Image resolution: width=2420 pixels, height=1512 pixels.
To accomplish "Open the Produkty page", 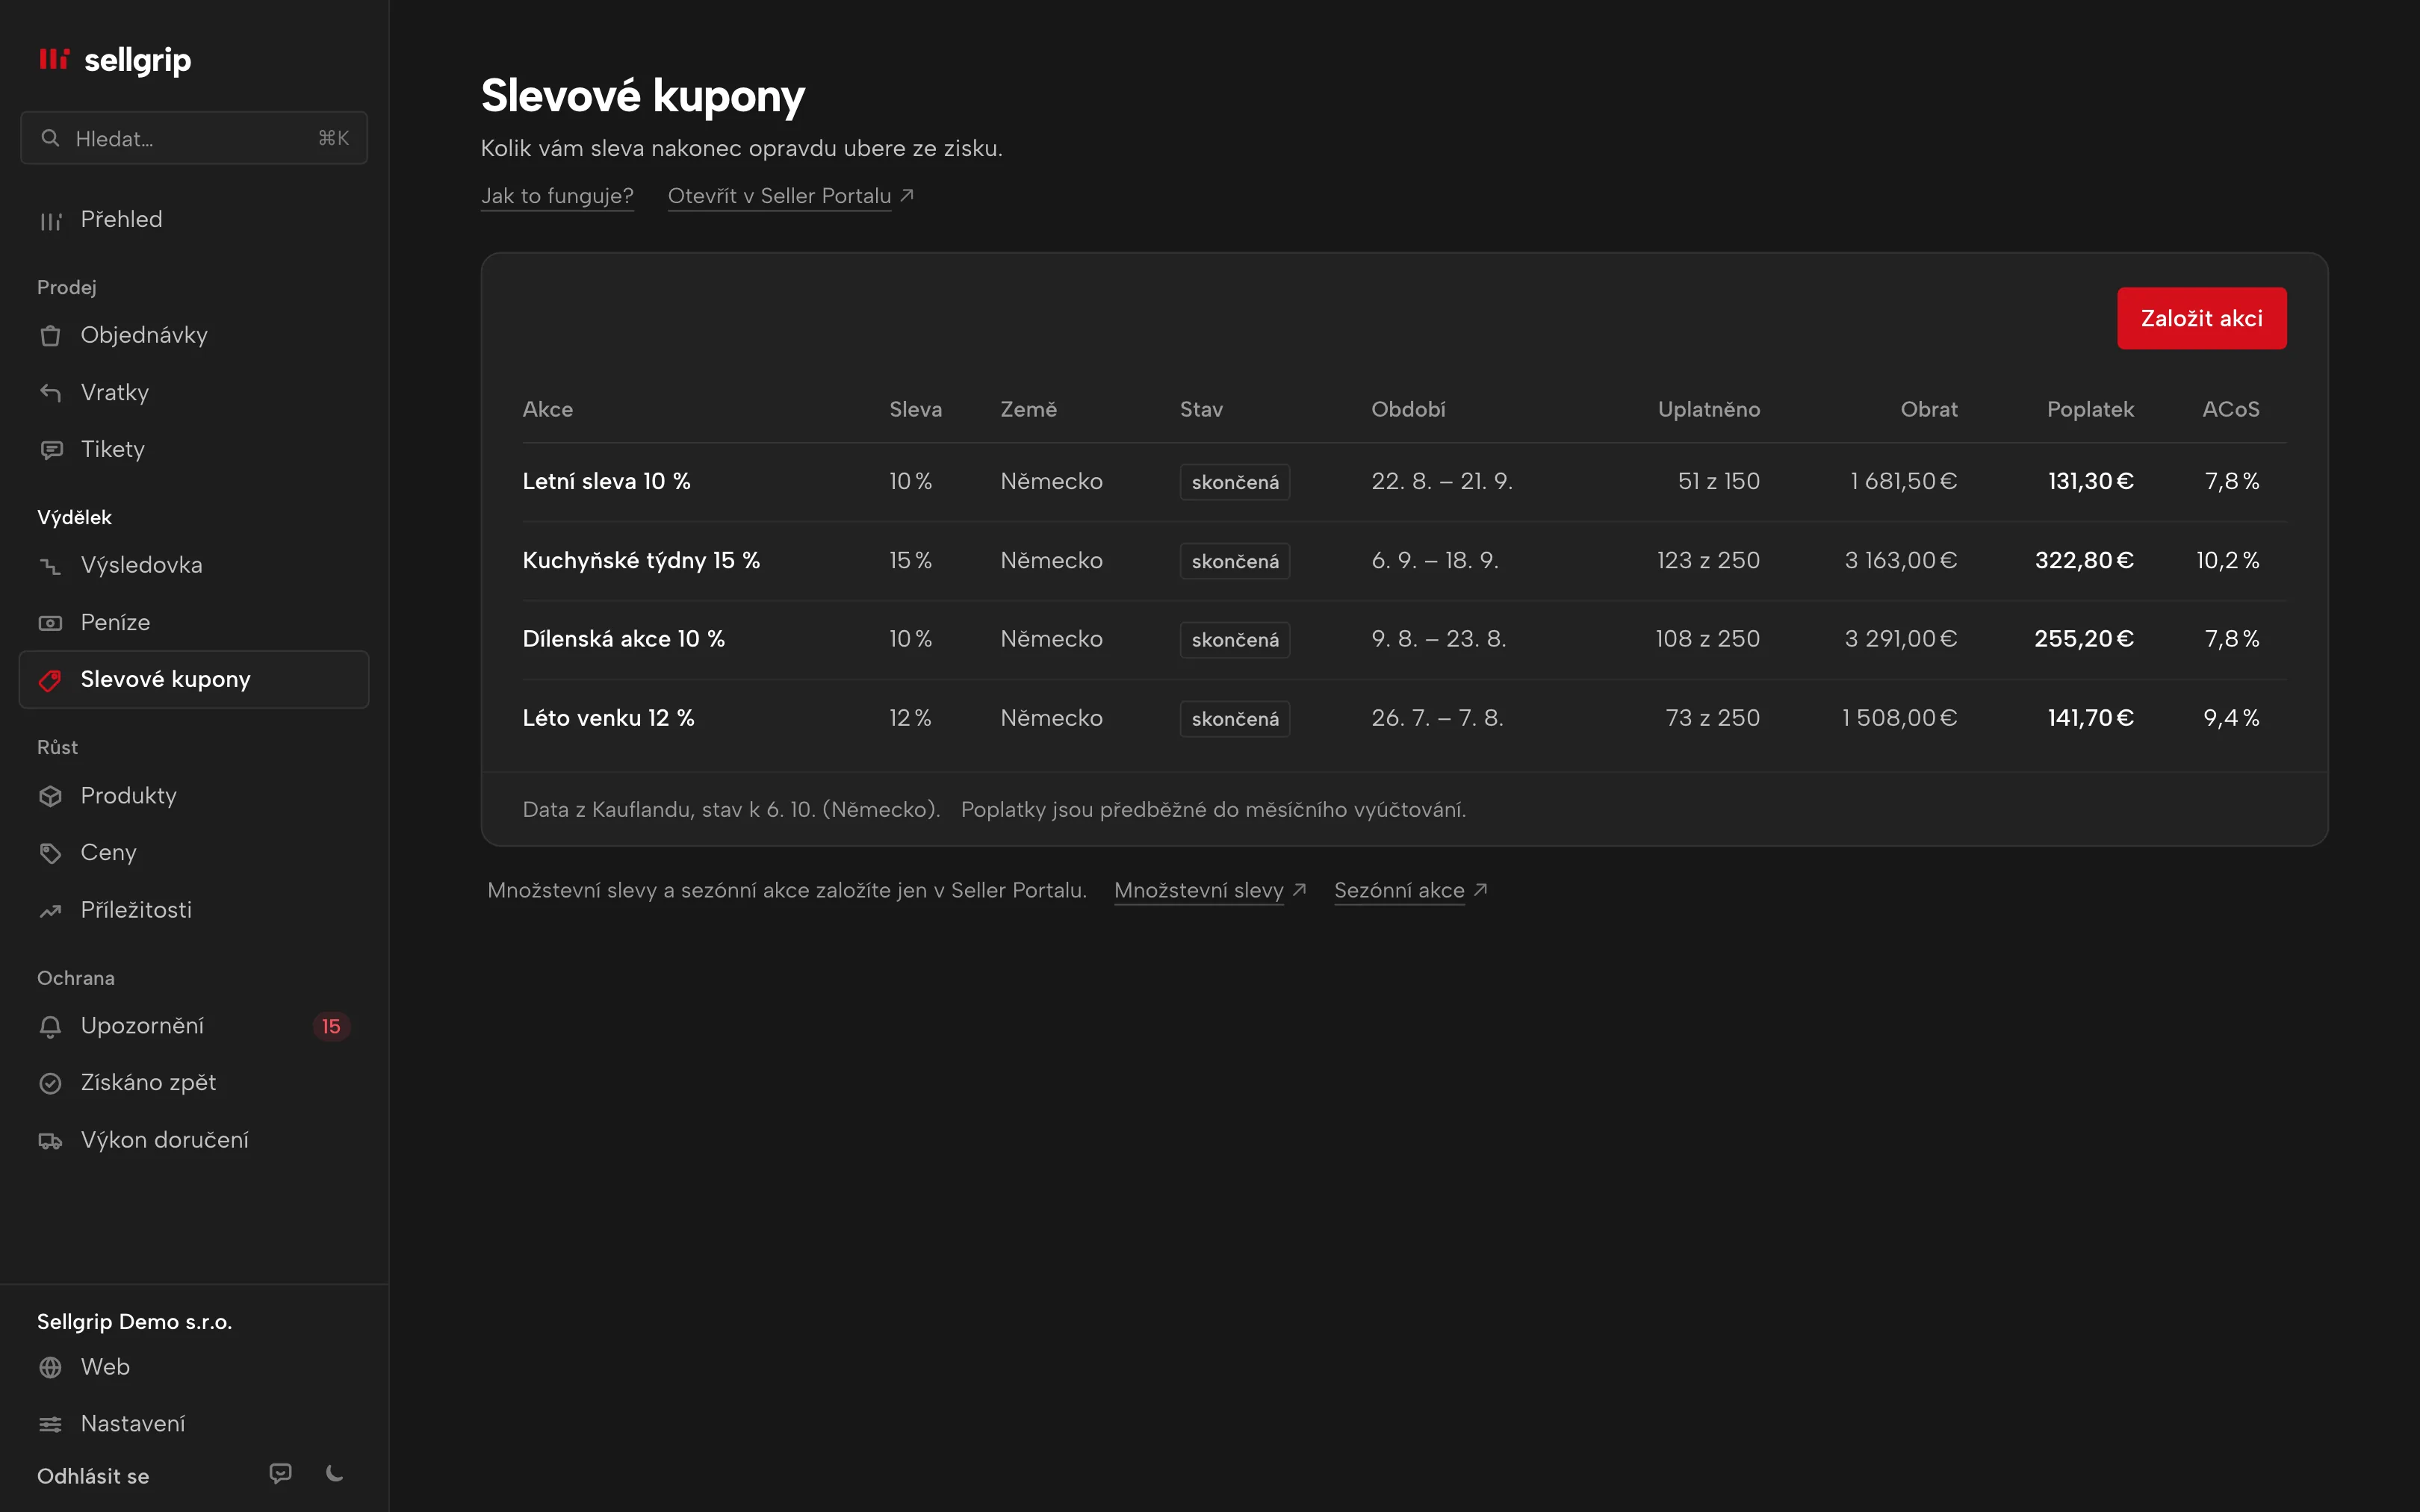I will (x=194, y=796).
